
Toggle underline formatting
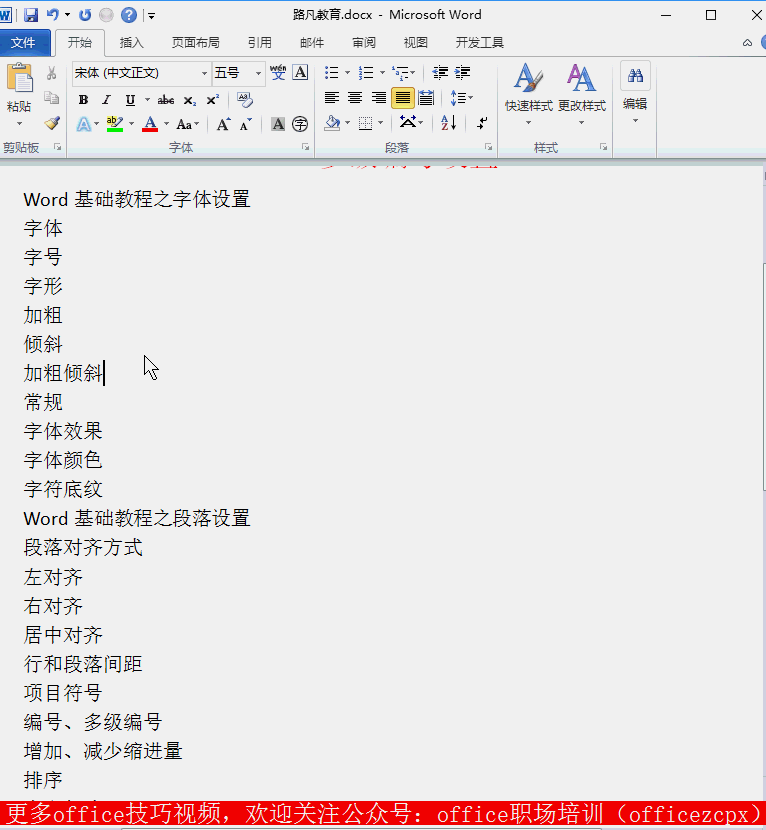pyautogui.click(x=130, y=100)
